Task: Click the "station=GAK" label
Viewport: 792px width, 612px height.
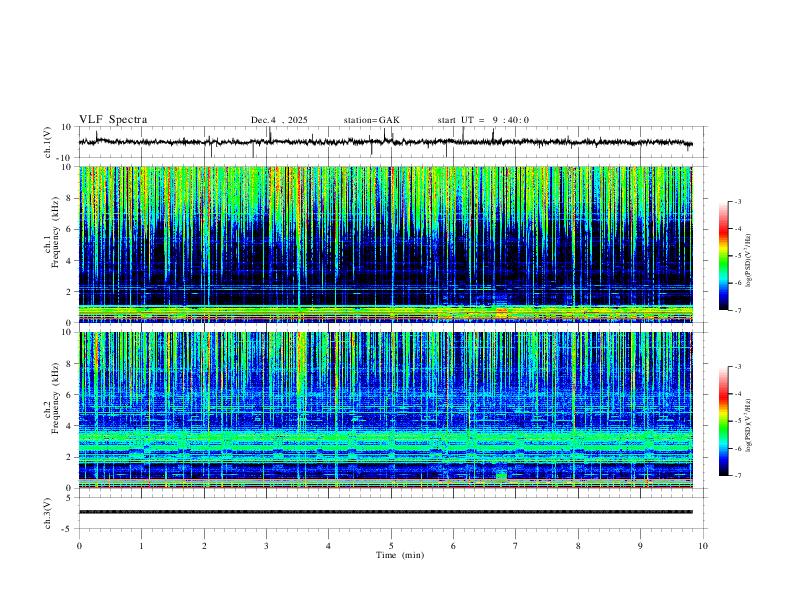Action: coord(371,120)
